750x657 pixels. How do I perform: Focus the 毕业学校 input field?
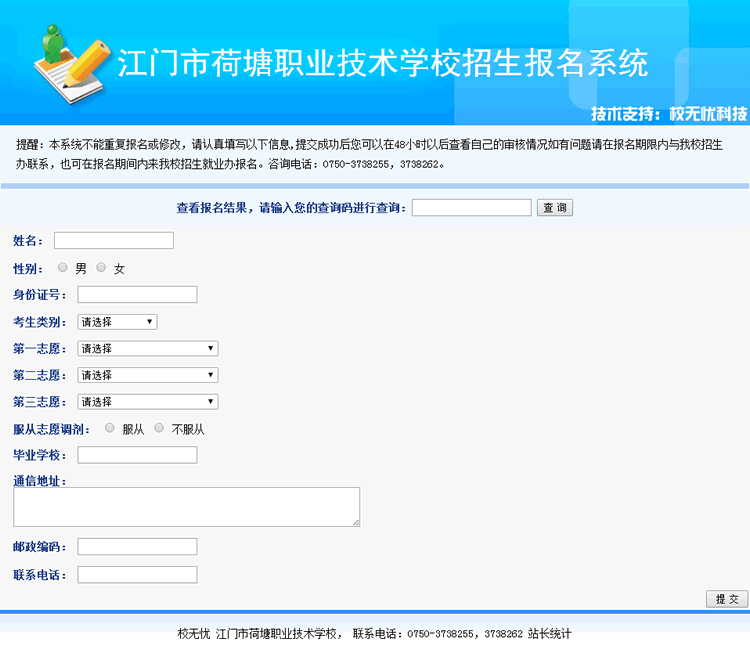(x=137, y=455)
